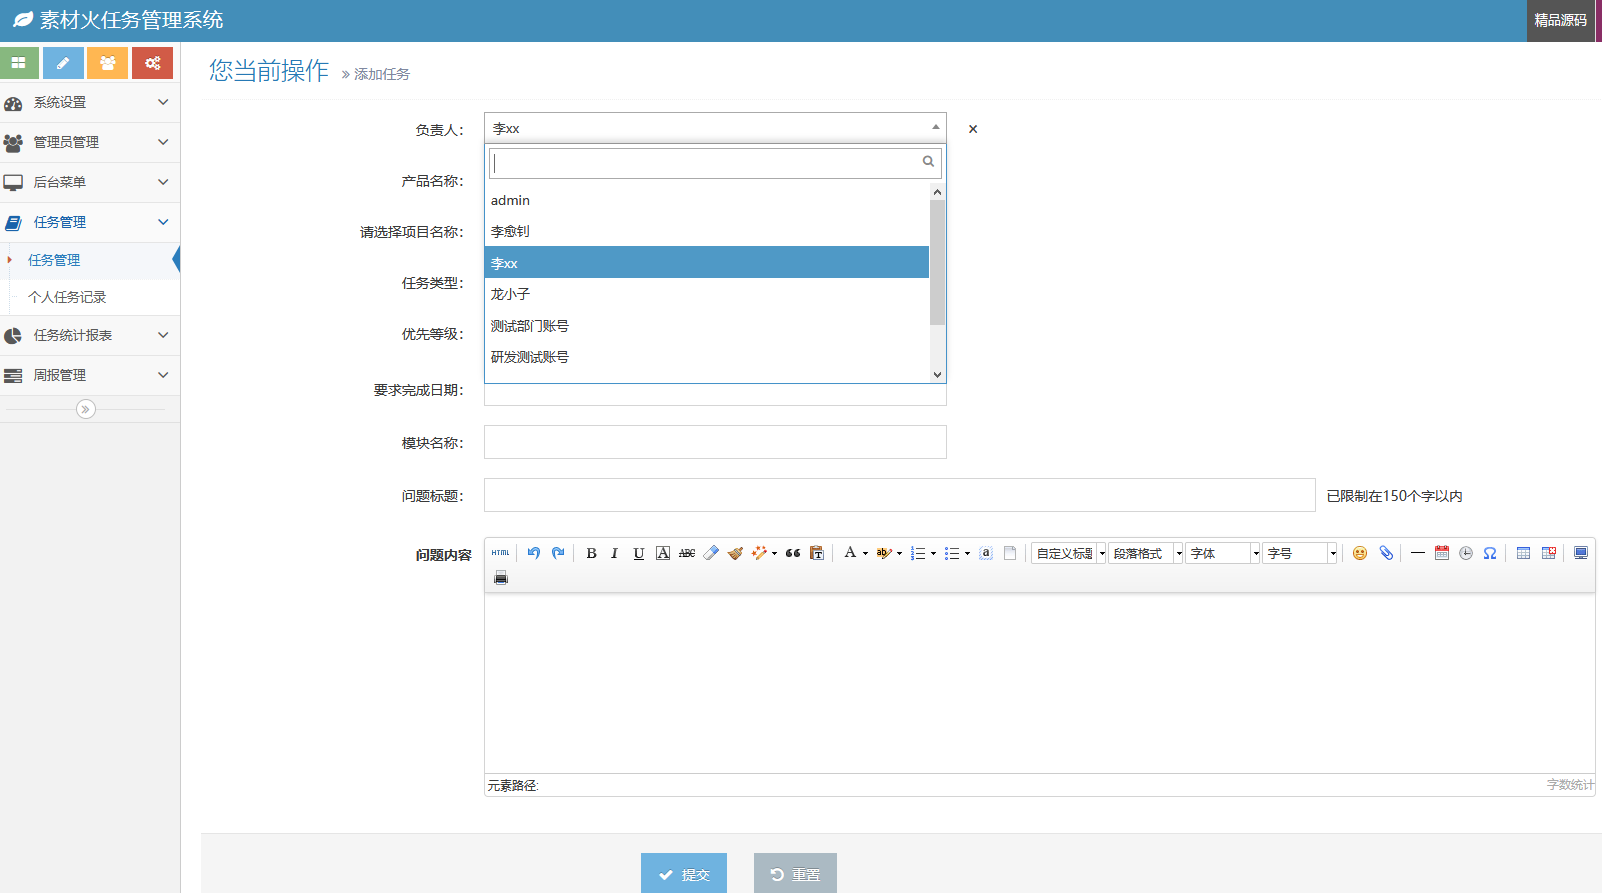Click the dropdown list scrollbar down arrow
The width and height of the screenshot is (1602, 893).
pyautogui.click(x=937, y=375)
